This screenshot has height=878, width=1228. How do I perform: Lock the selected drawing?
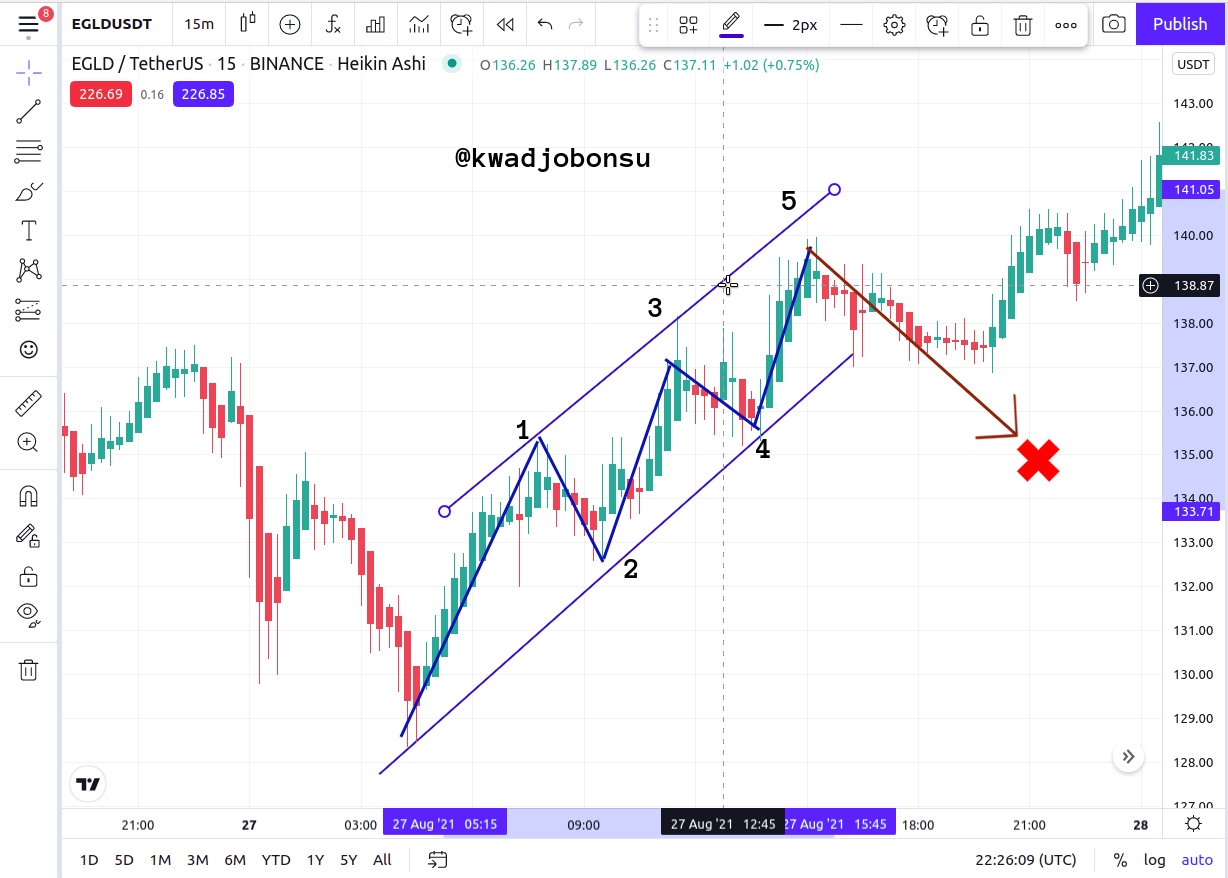(980, 25)
